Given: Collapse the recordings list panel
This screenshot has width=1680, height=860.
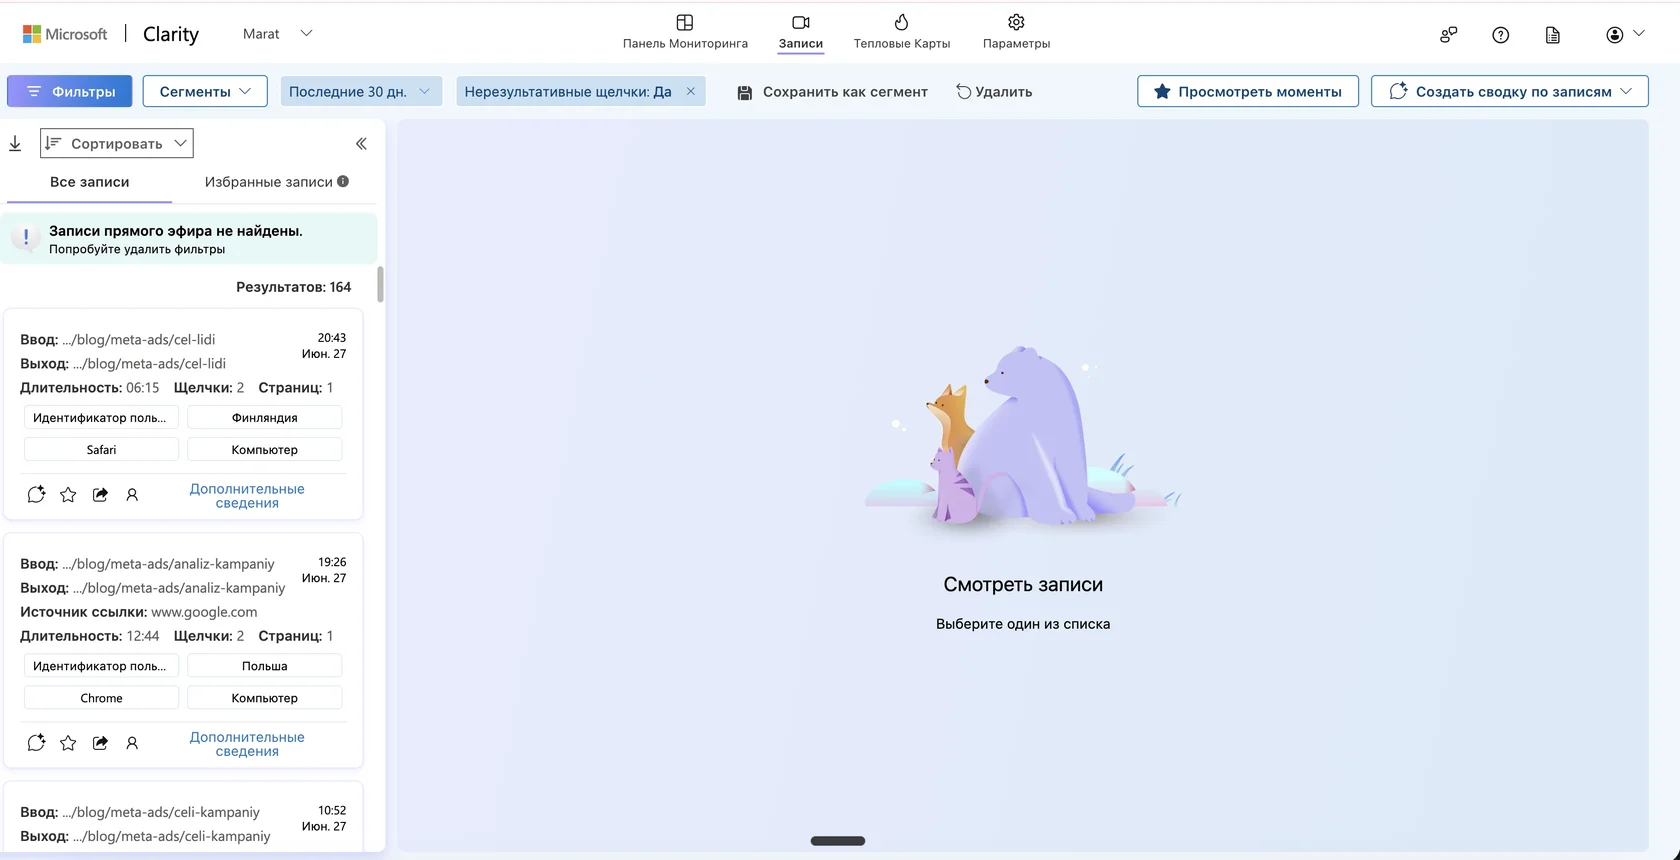Looking at the screenshot, I should (x=361, y=144).
